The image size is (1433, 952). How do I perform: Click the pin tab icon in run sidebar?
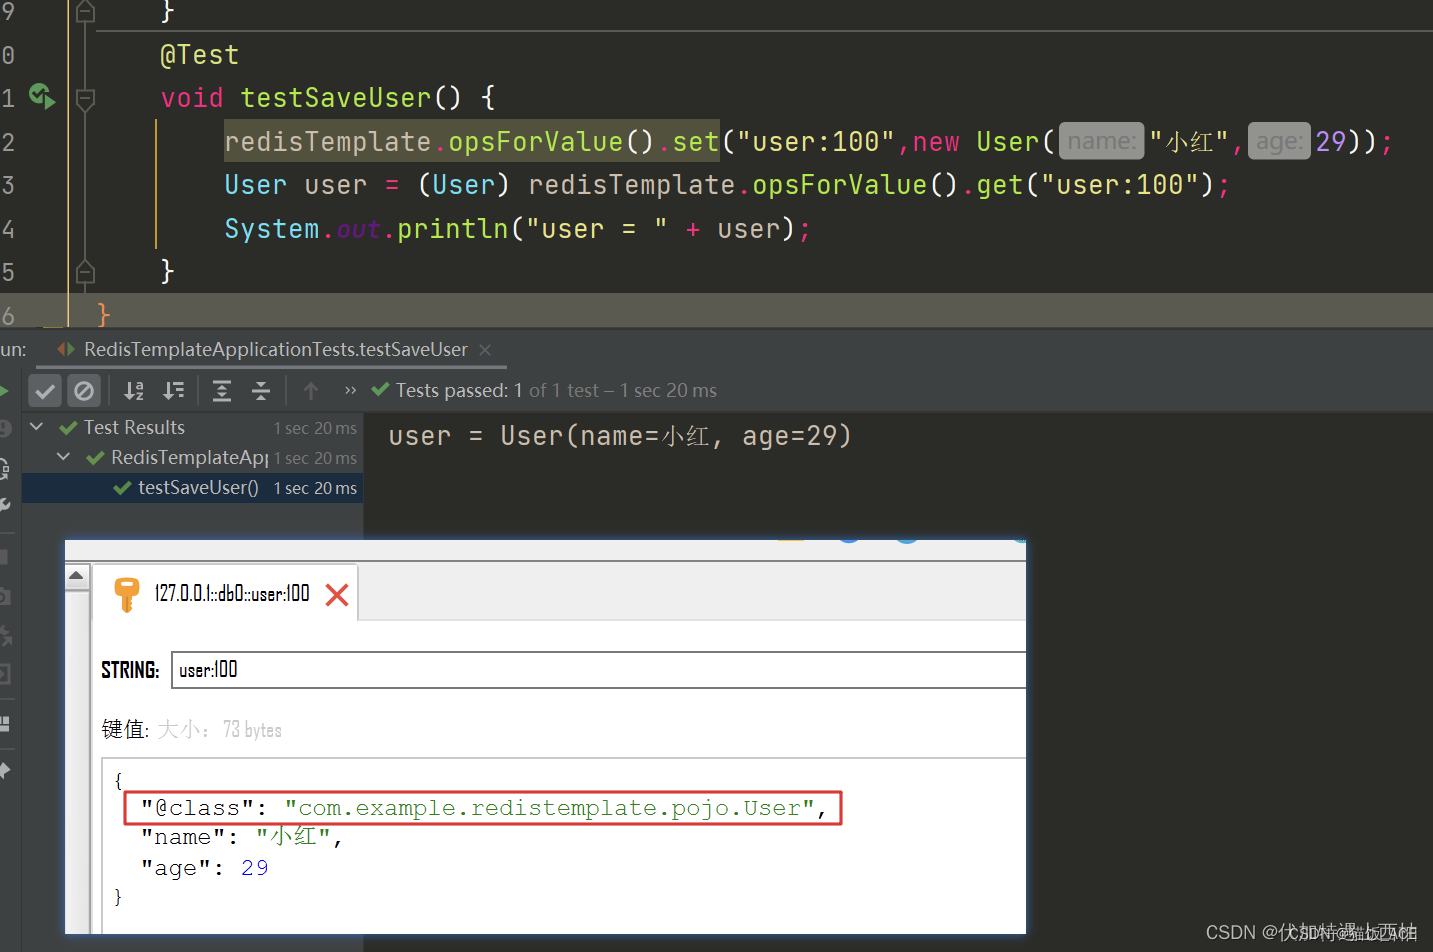click(4, 770)
